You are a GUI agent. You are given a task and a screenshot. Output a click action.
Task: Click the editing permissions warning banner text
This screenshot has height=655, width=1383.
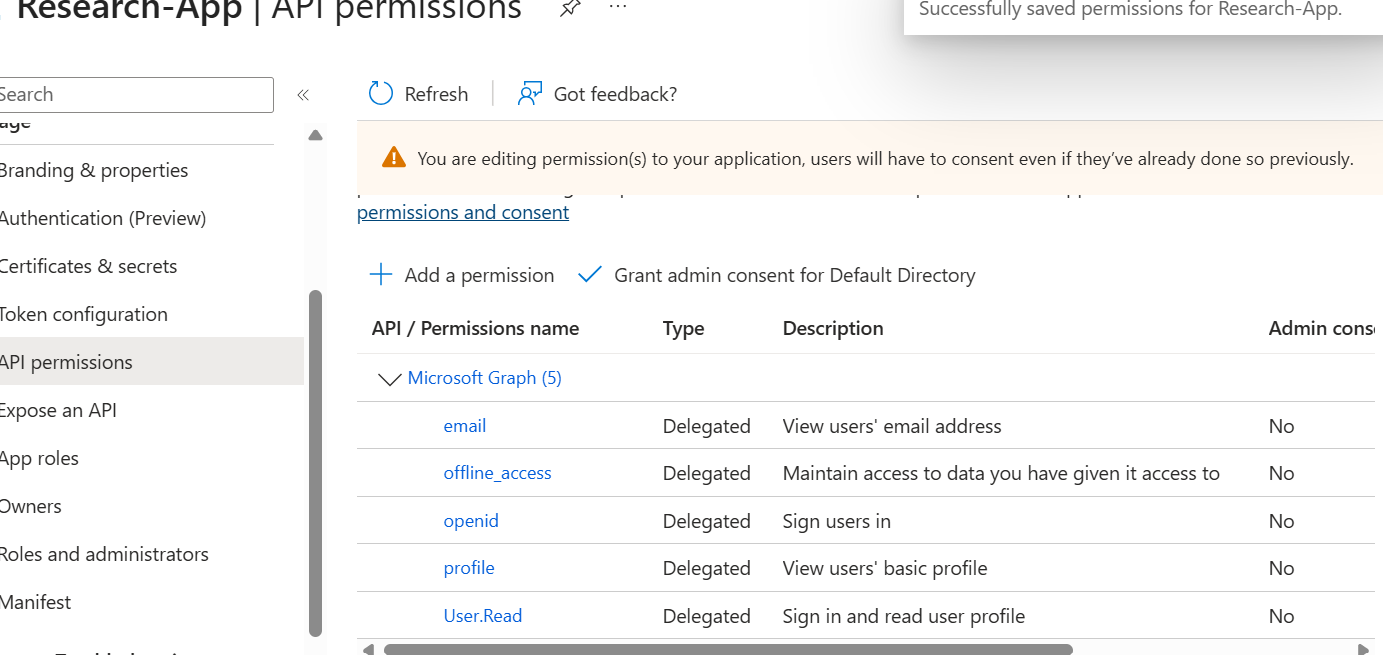(x=885, y=158)
